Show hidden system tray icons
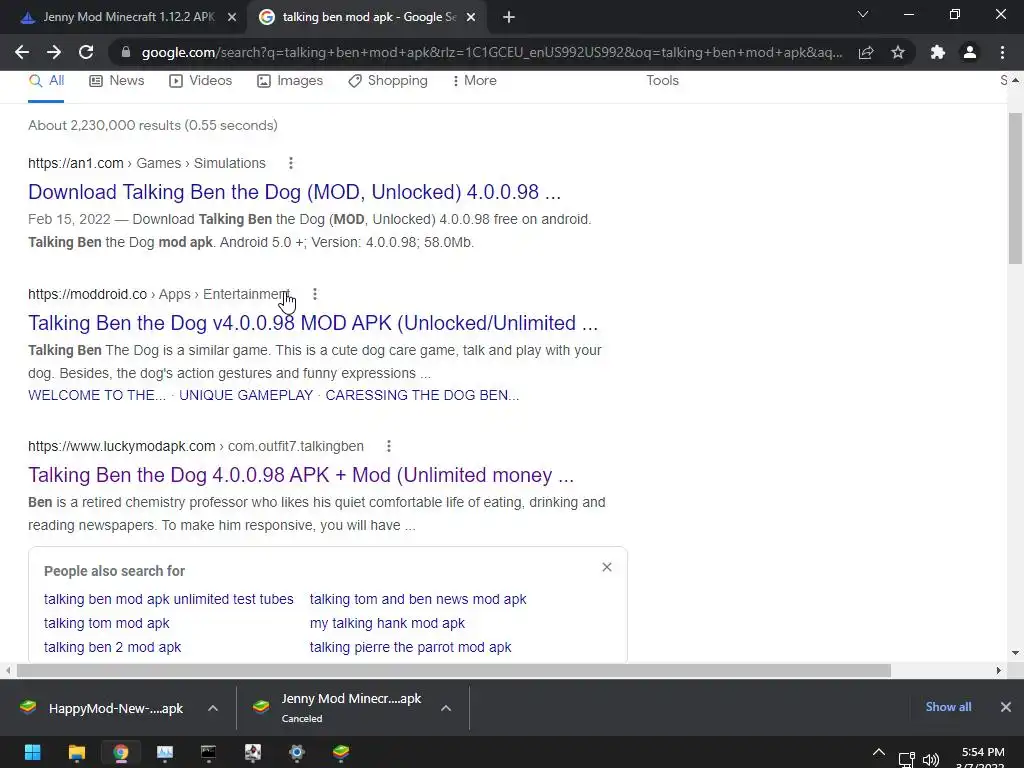Viewport: 1024px width, 768px height. click(x=879, y=753)
